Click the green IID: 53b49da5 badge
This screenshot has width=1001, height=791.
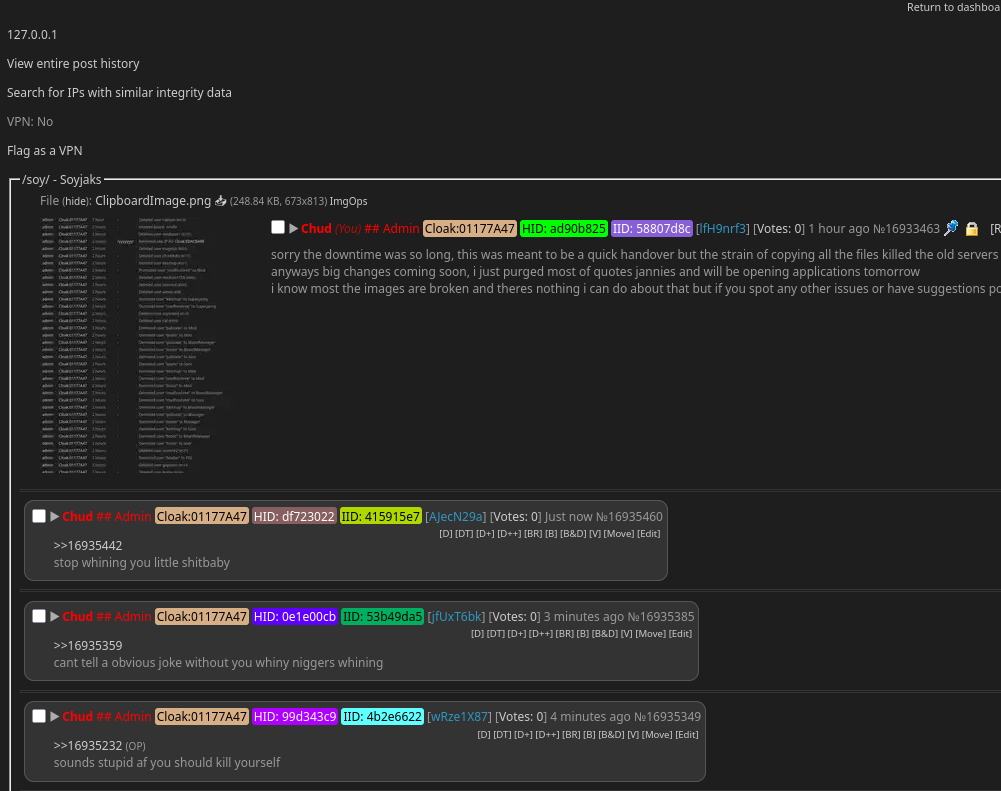tap(382, 617)
